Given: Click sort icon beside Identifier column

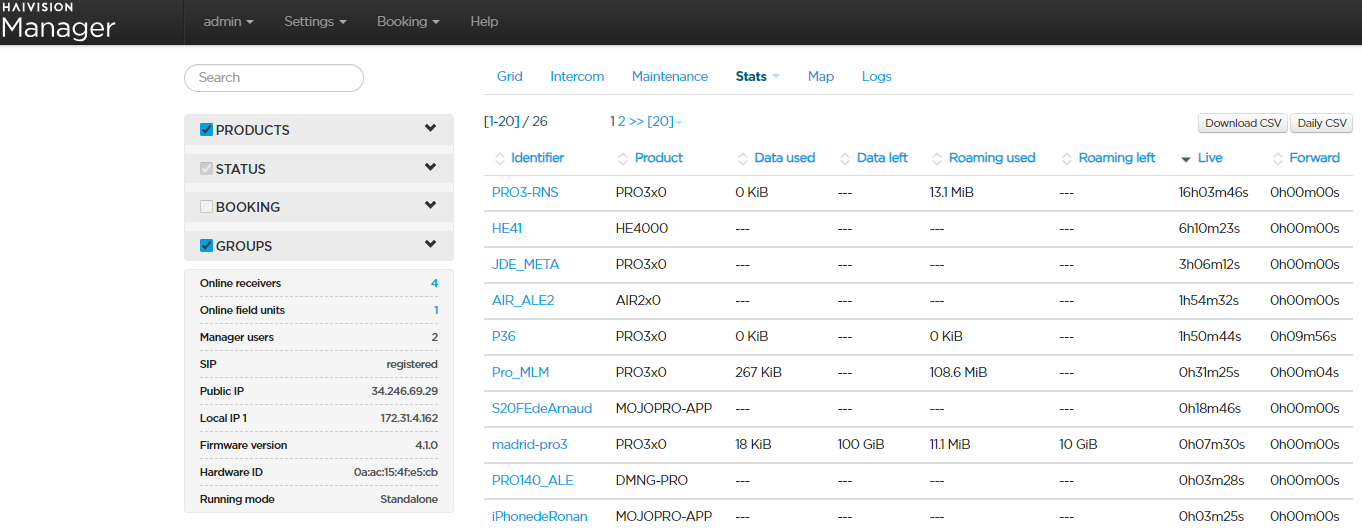Looking at the screenshot, I should (500, 158).
